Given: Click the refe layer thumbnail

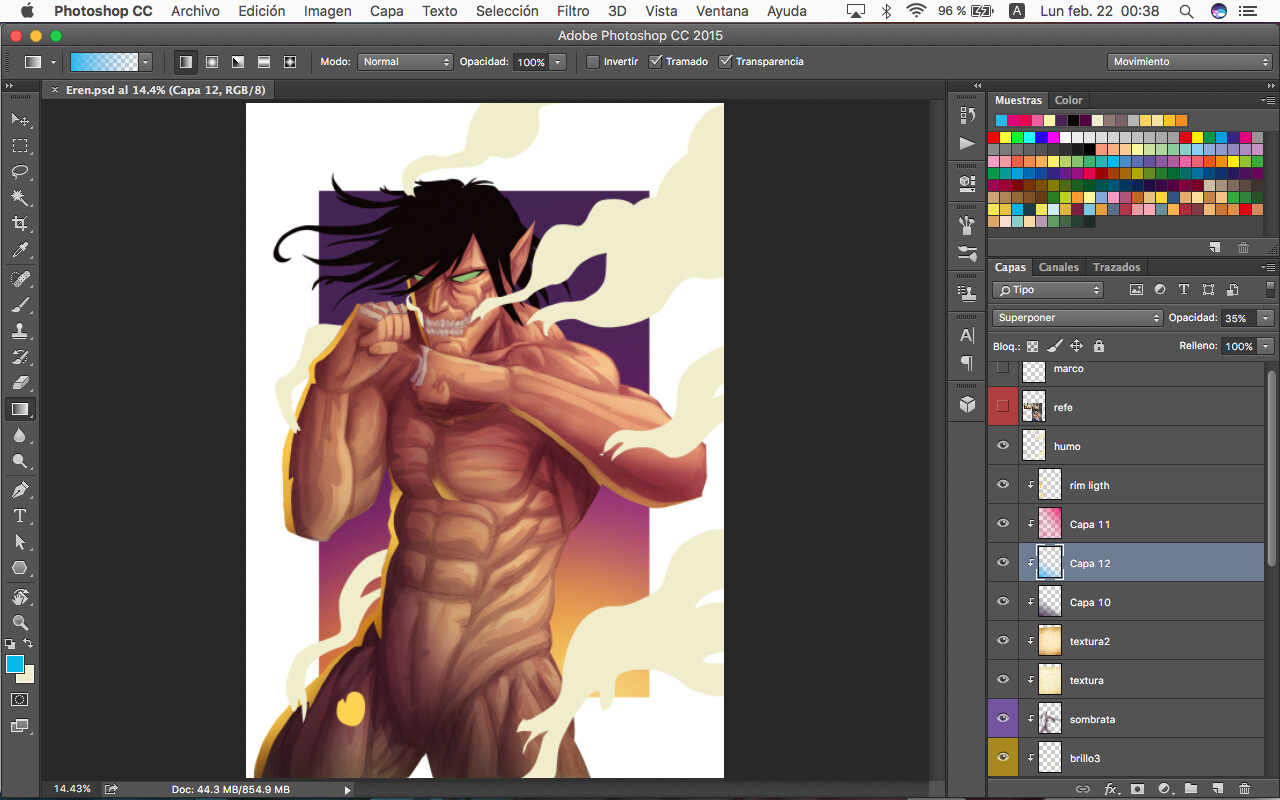Looking at the screenshot, I should coord(1034,407).
